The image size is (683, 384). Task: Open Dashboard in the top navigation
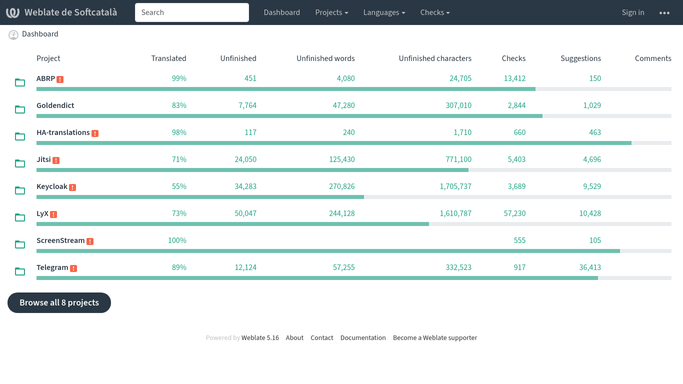tap(282, 12)
